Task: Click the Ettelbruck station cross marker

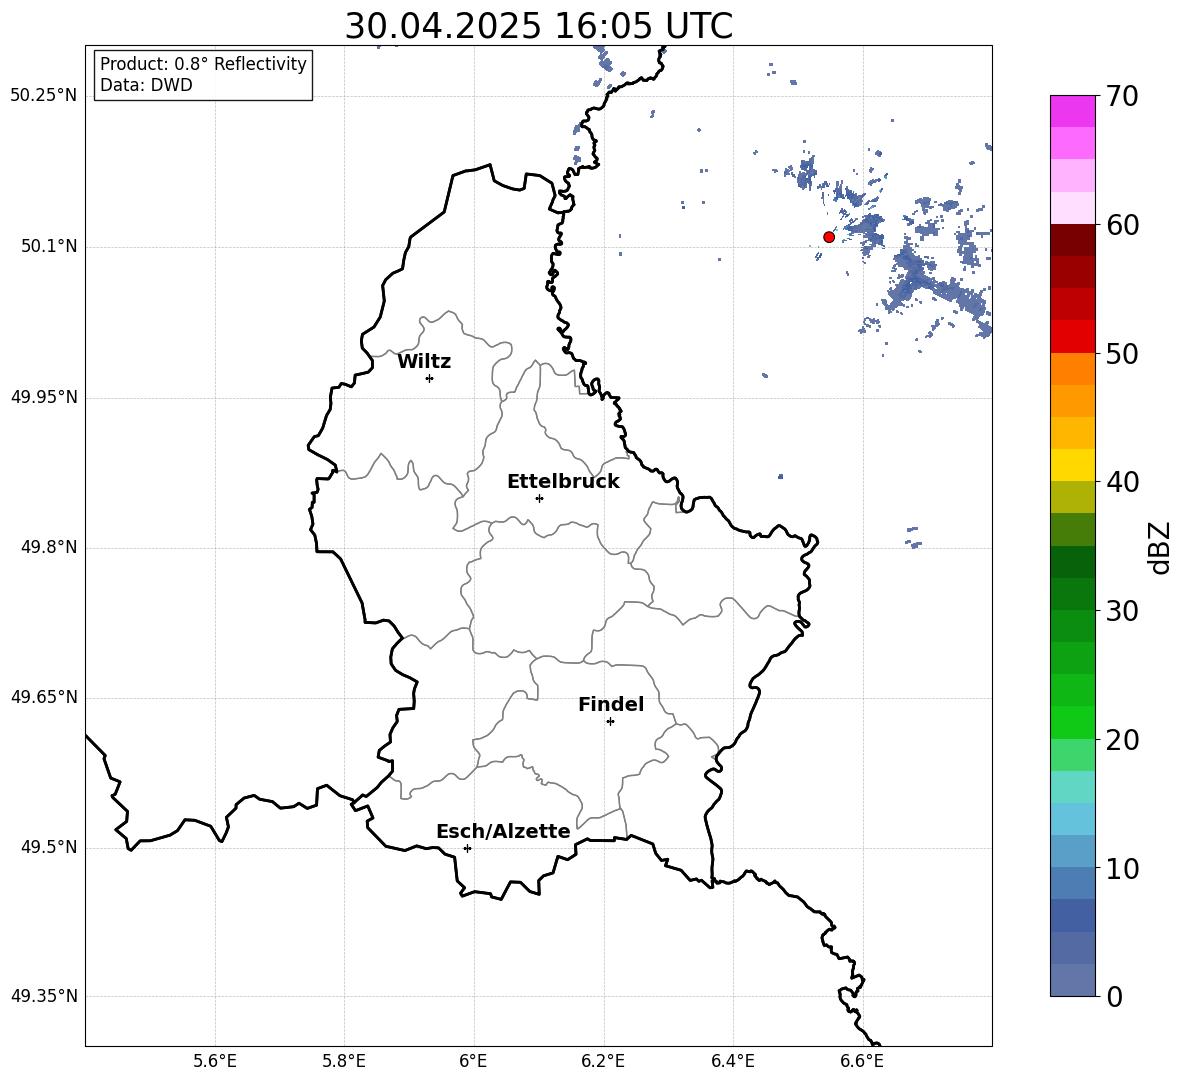Action: click(539, 498)
